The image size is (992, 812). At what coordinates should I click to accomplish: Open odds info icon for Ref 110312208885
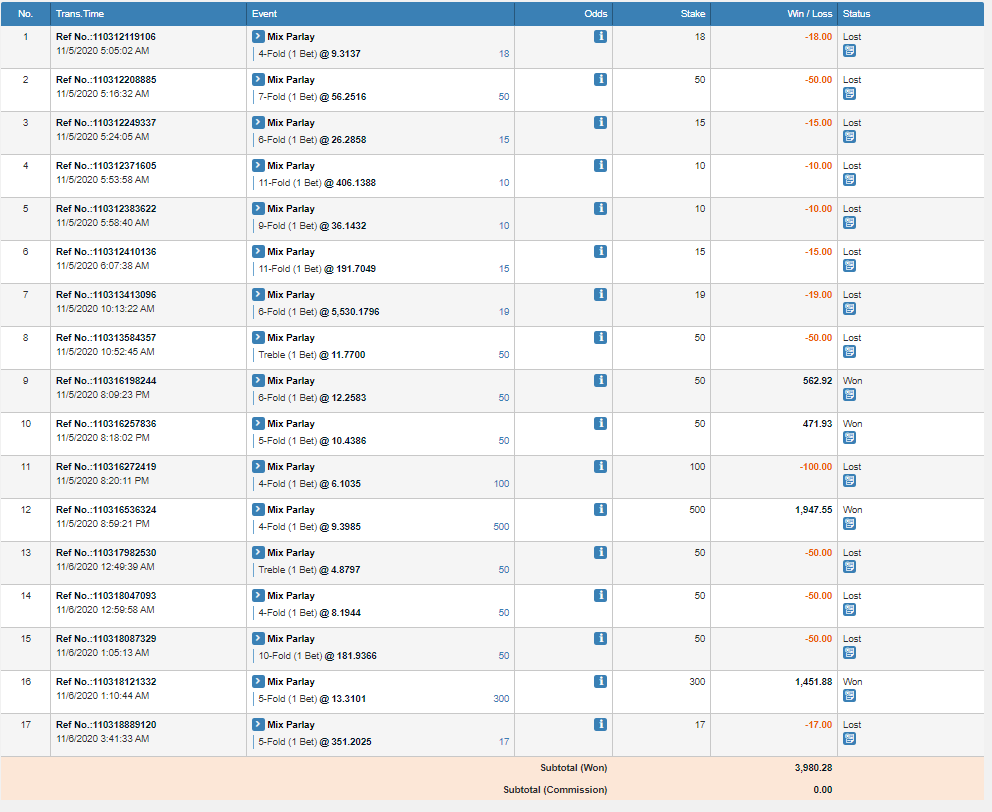[600, 80]
